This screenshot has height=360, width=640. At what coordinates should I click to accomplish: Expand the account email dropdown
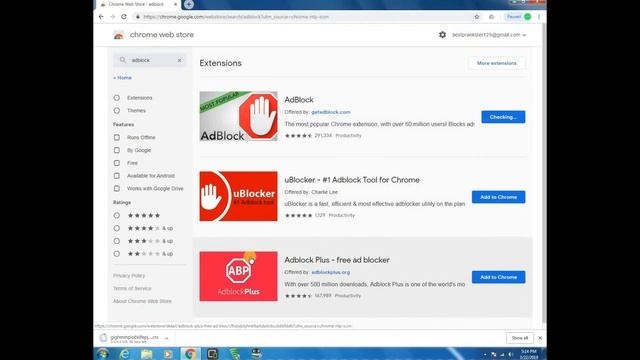(x=489, y=35)
